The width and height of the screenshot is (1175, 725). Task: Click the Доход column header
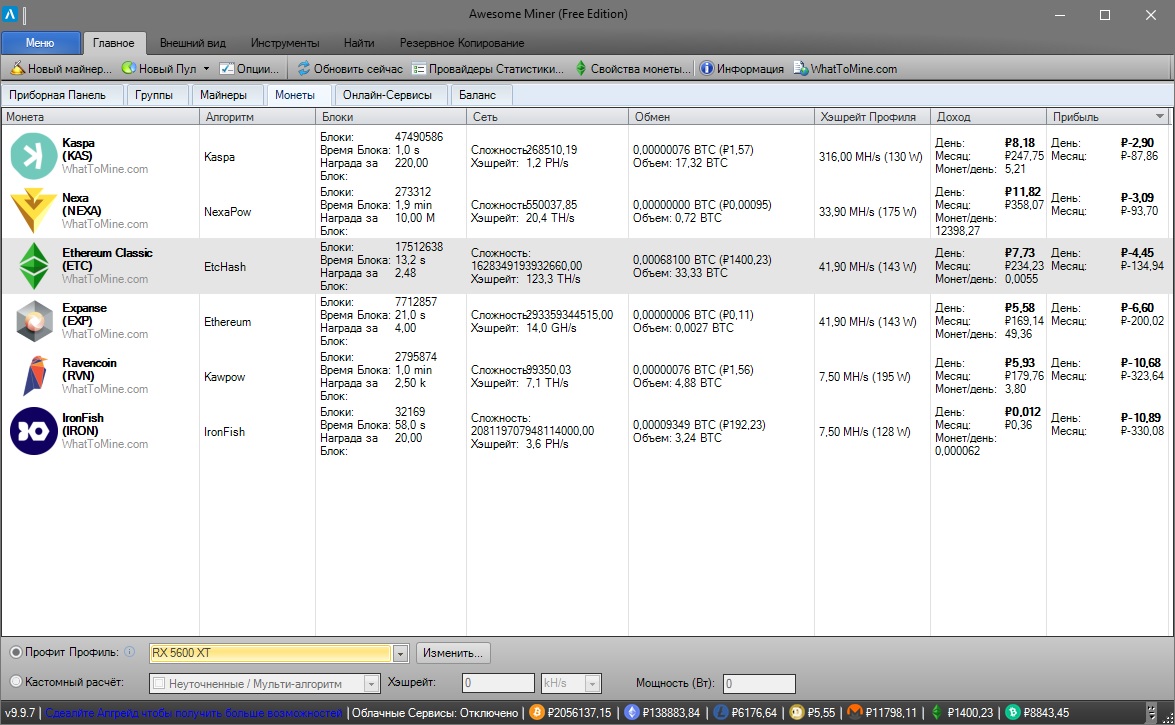coord(988,117)
